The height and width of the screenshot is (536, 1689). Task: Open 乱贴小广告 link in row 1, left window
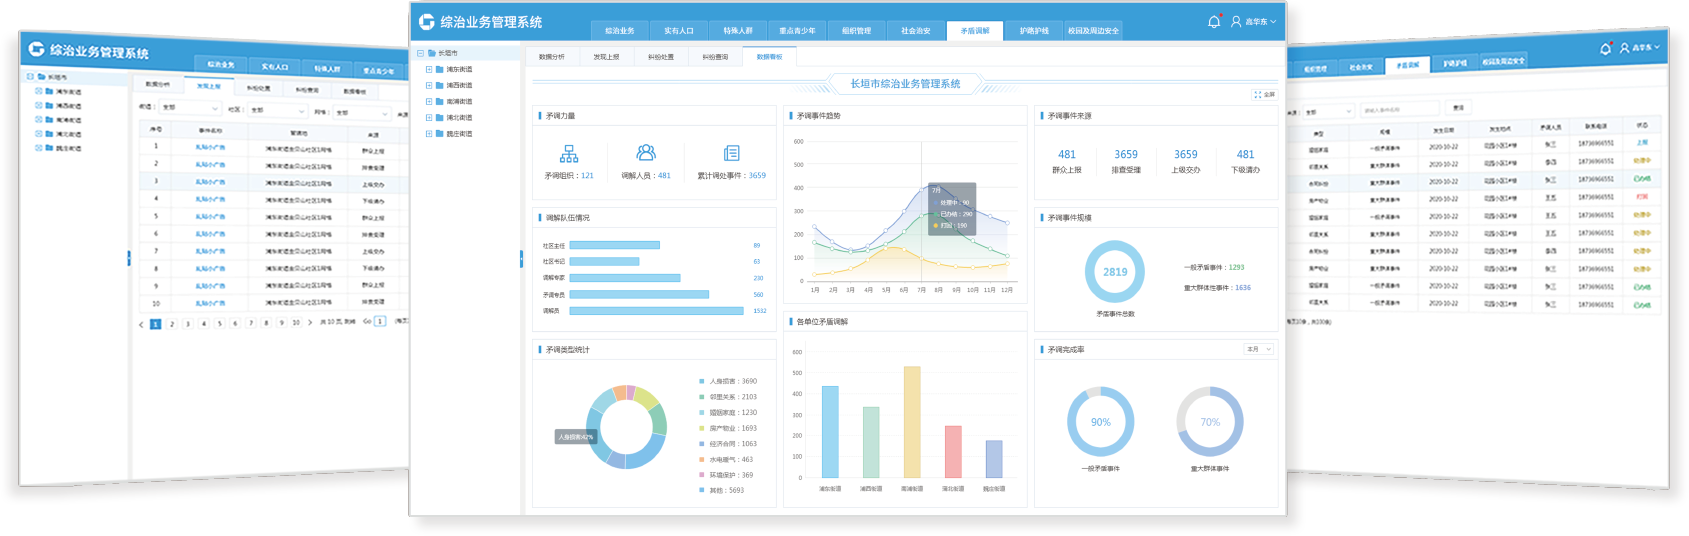click(x=210, y=147)
